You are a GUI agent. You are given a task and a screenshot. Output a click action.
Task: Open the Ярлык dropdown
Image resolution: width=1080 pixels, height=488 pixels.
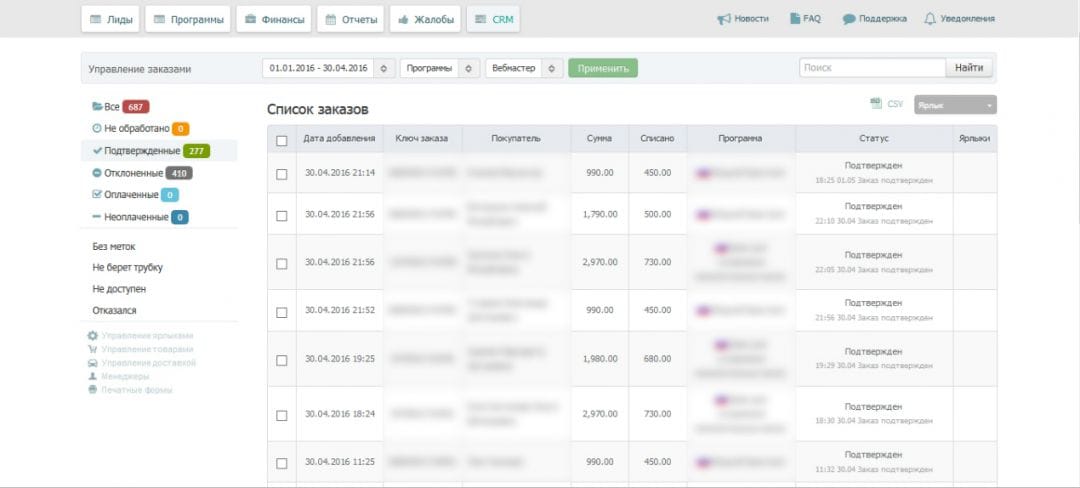[955, 105]
